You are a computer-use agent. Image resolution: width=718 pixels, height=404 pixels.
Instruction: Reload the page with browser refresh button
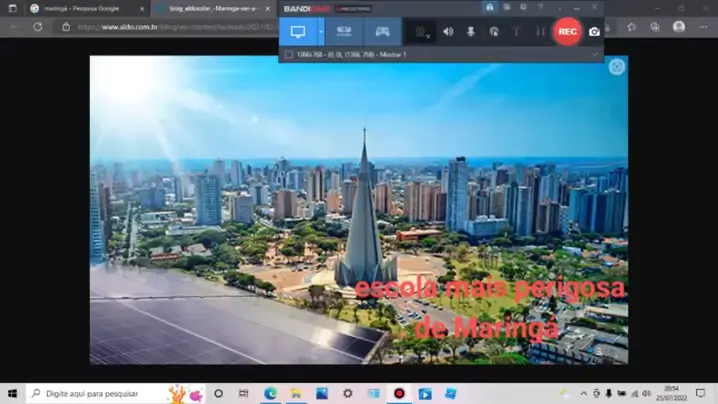click(x=38, y=27)
